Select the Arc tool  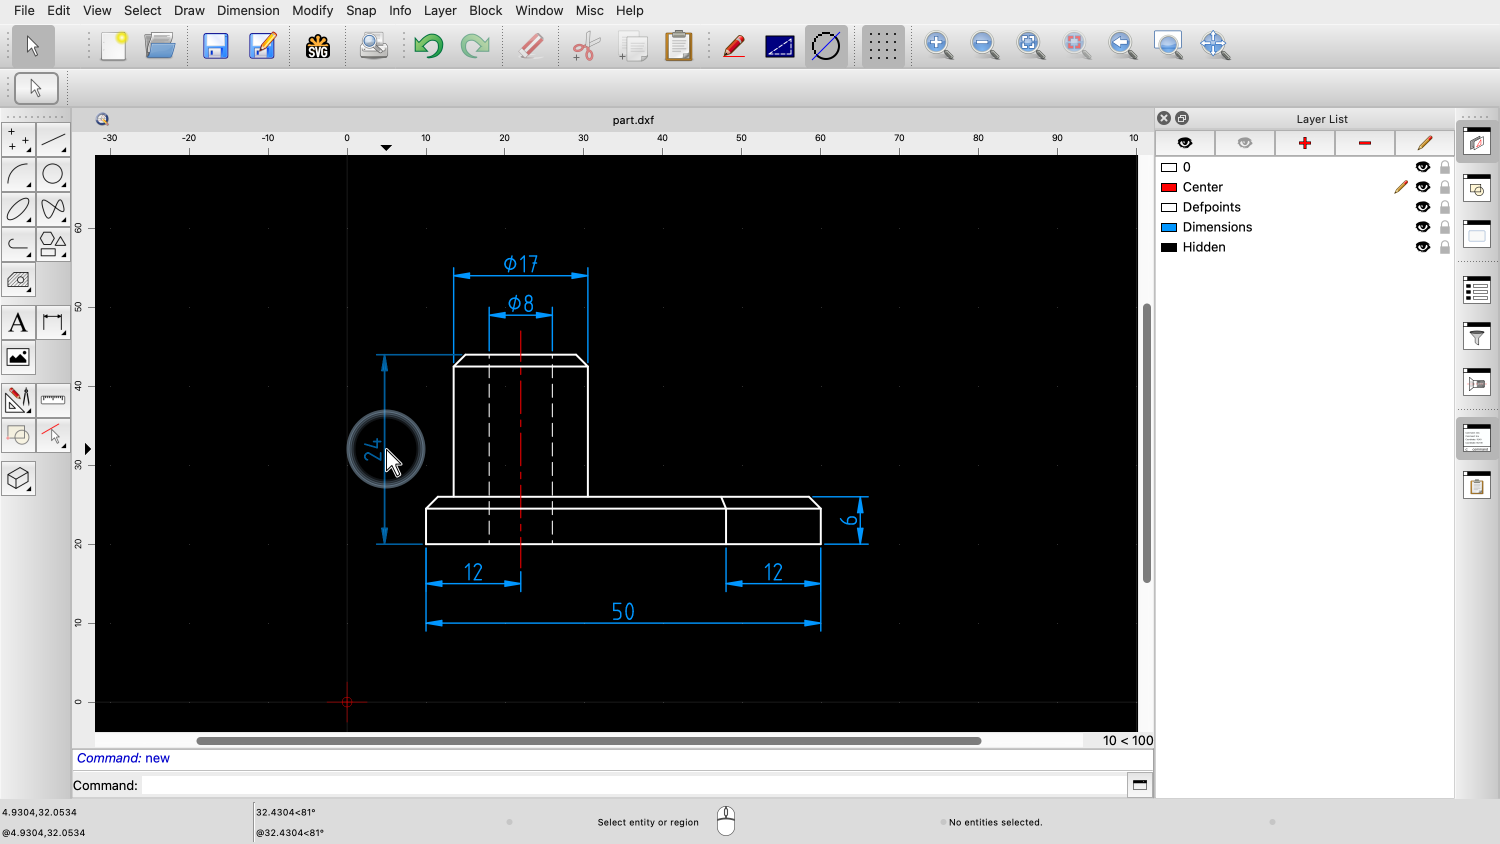coord(18,174)
